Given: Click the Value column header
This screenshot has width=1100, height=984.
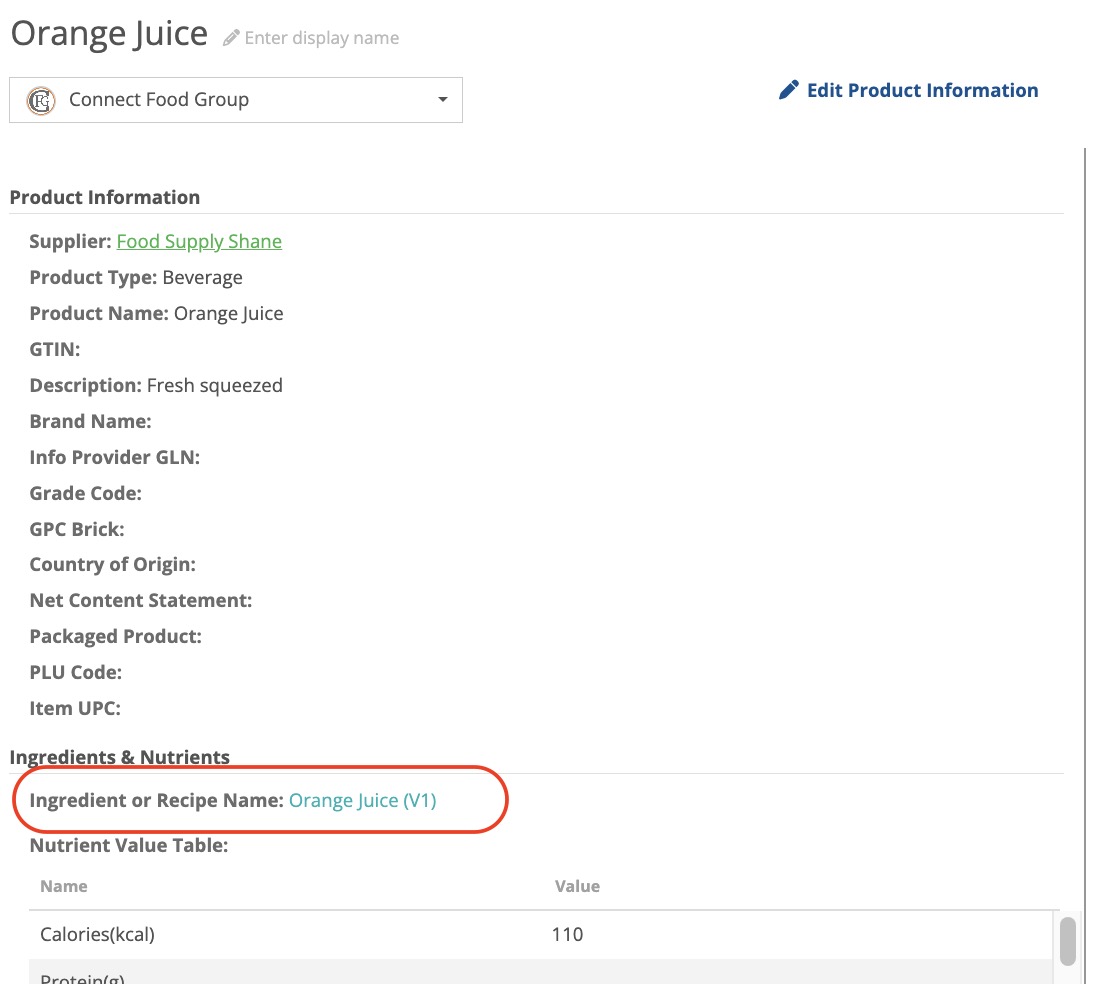Looking at the screenshot, I should coord(577,886).
